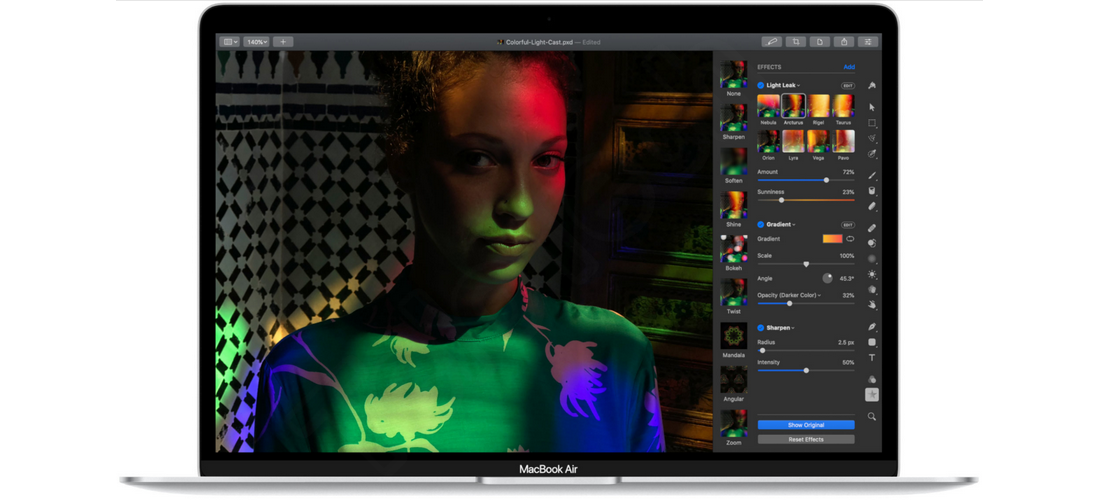Screen dimensions: 1100x500
Task: Choose the Angular effect thumbnail
Action: pos(734,379)
